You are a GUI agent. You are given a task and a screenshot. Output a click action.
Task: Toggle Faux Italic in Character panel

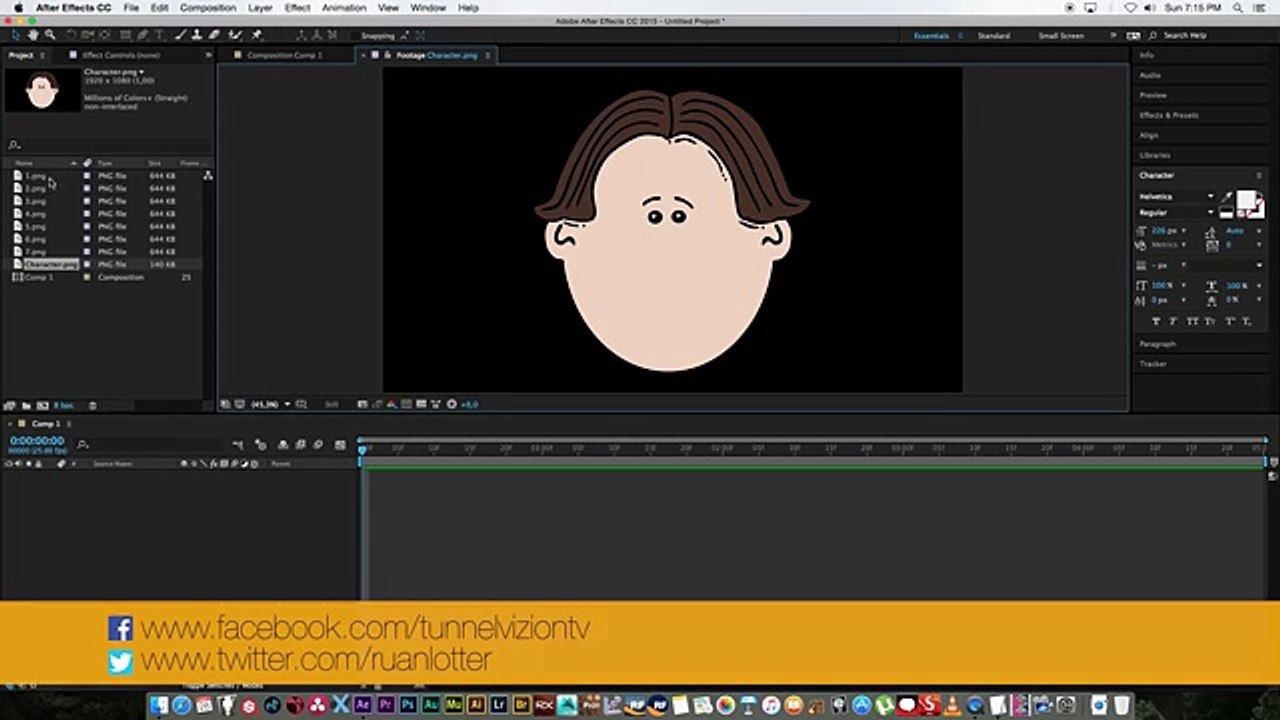tap(1173, 321)
